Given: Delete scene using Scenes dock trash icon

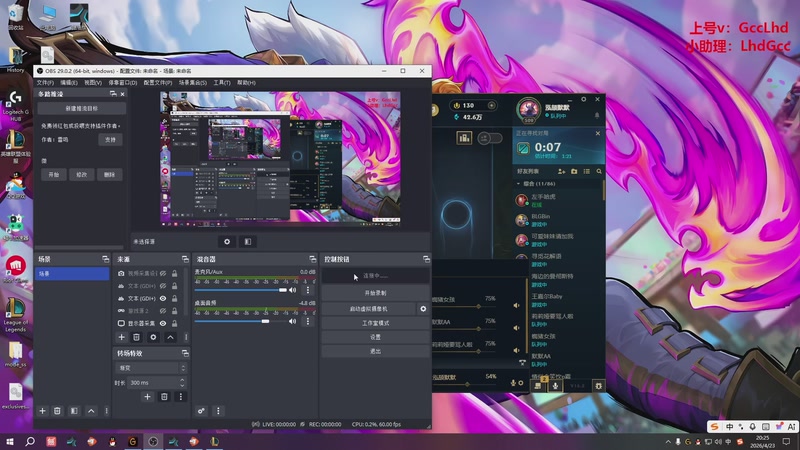Looking at the screenshot, I should [x=57, y=411].
